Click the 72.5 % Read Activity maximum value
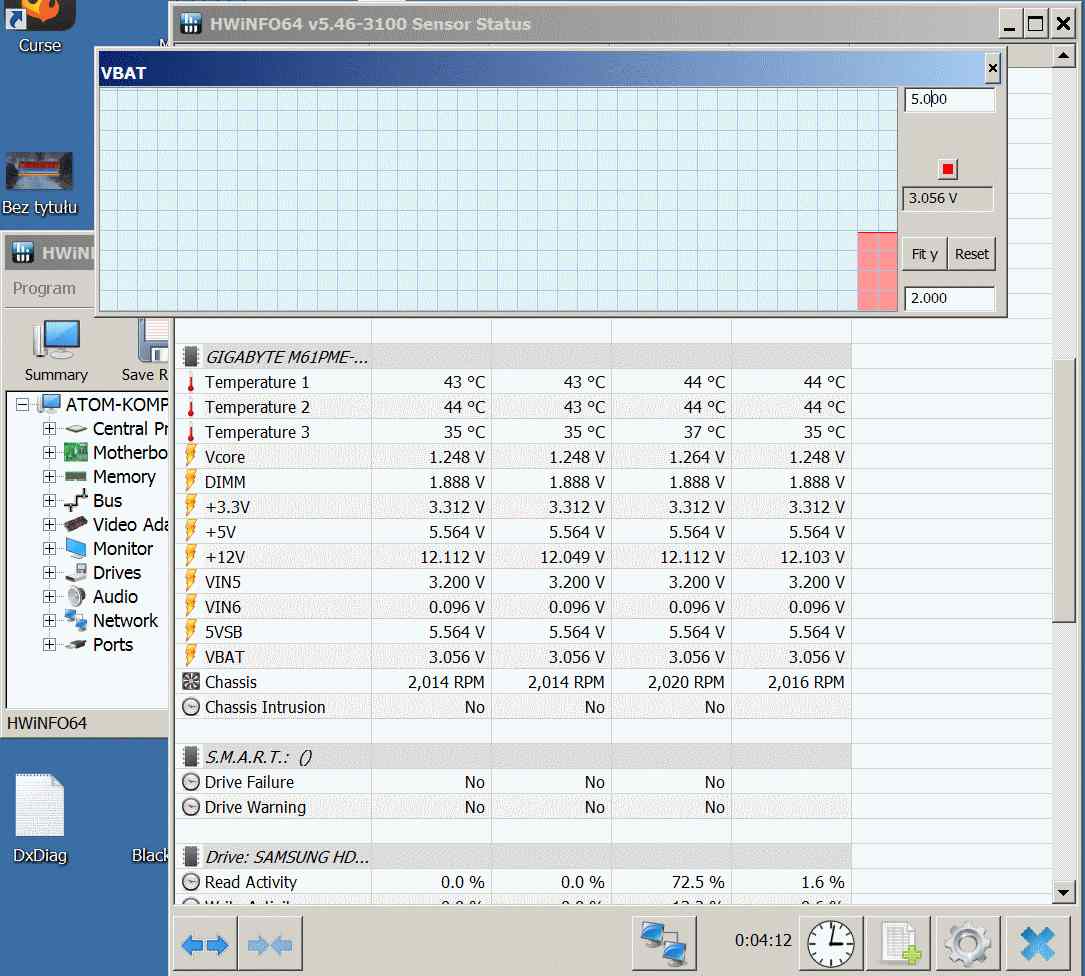The width and height of the screenshot is (1085, 976). click(698, 882)
